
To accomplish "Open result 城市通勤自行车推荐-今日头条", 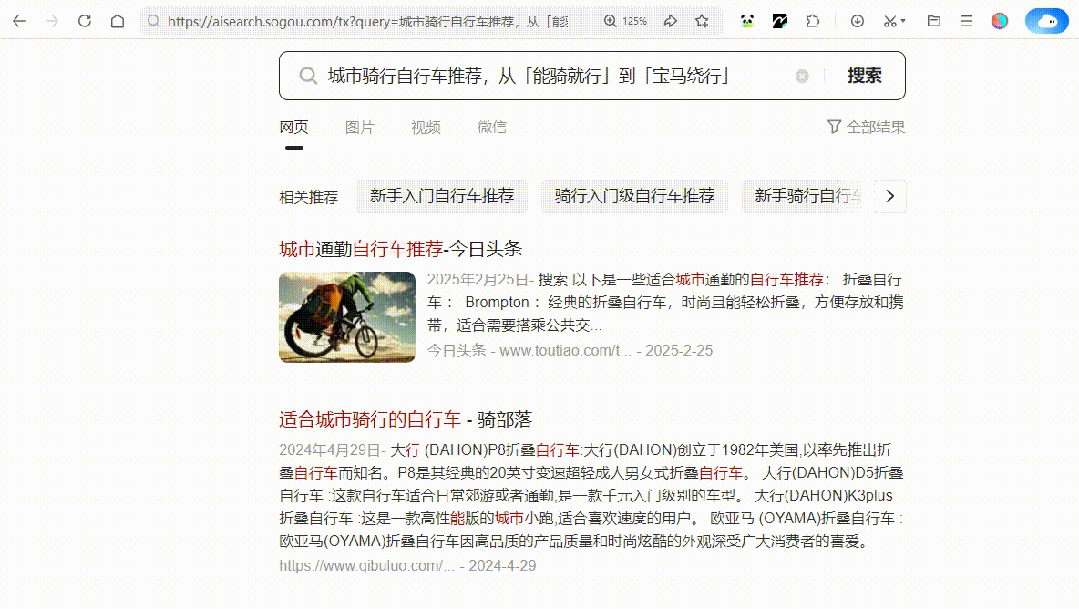I will pos(400,249).
